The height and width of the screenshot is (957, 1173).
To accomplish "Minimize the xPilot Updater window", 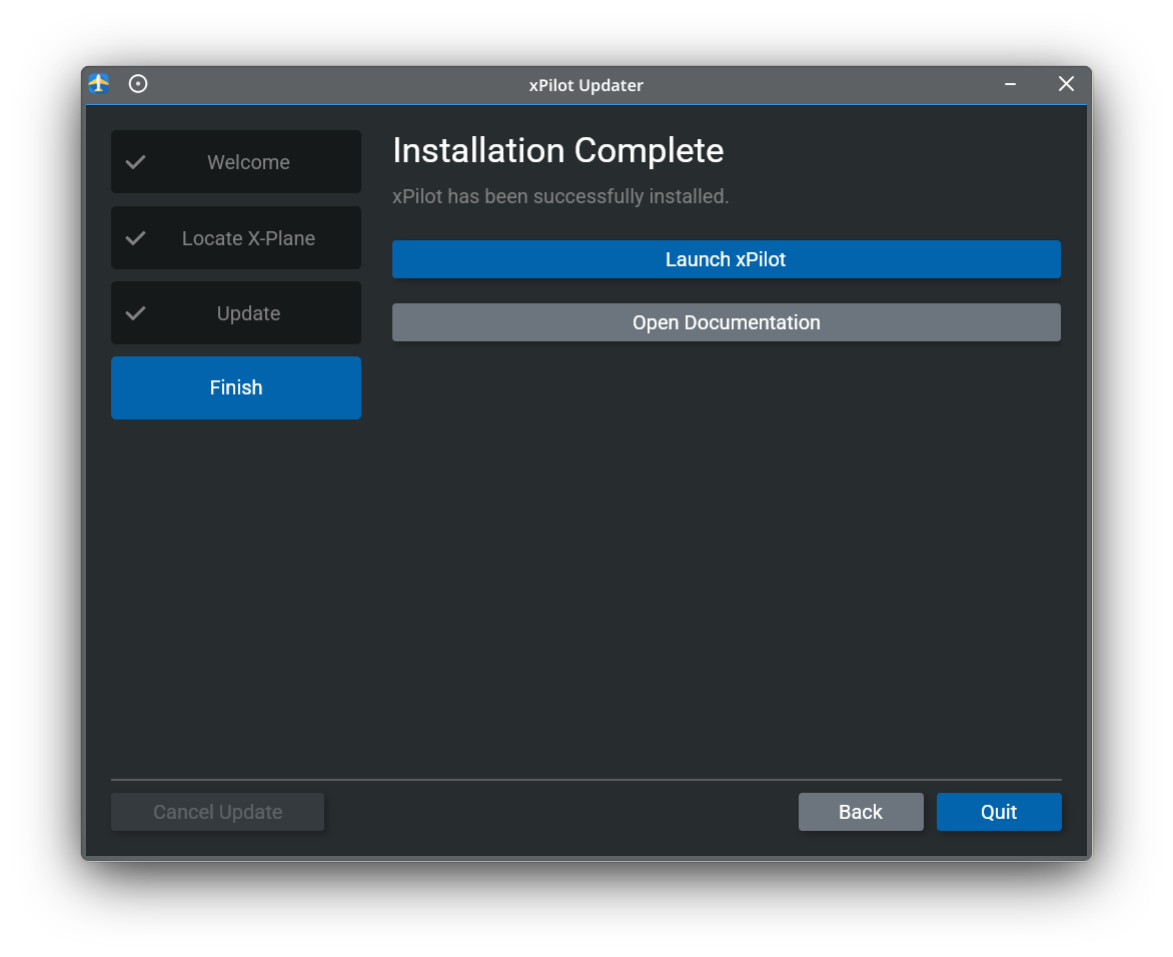I will [1010, 84].
